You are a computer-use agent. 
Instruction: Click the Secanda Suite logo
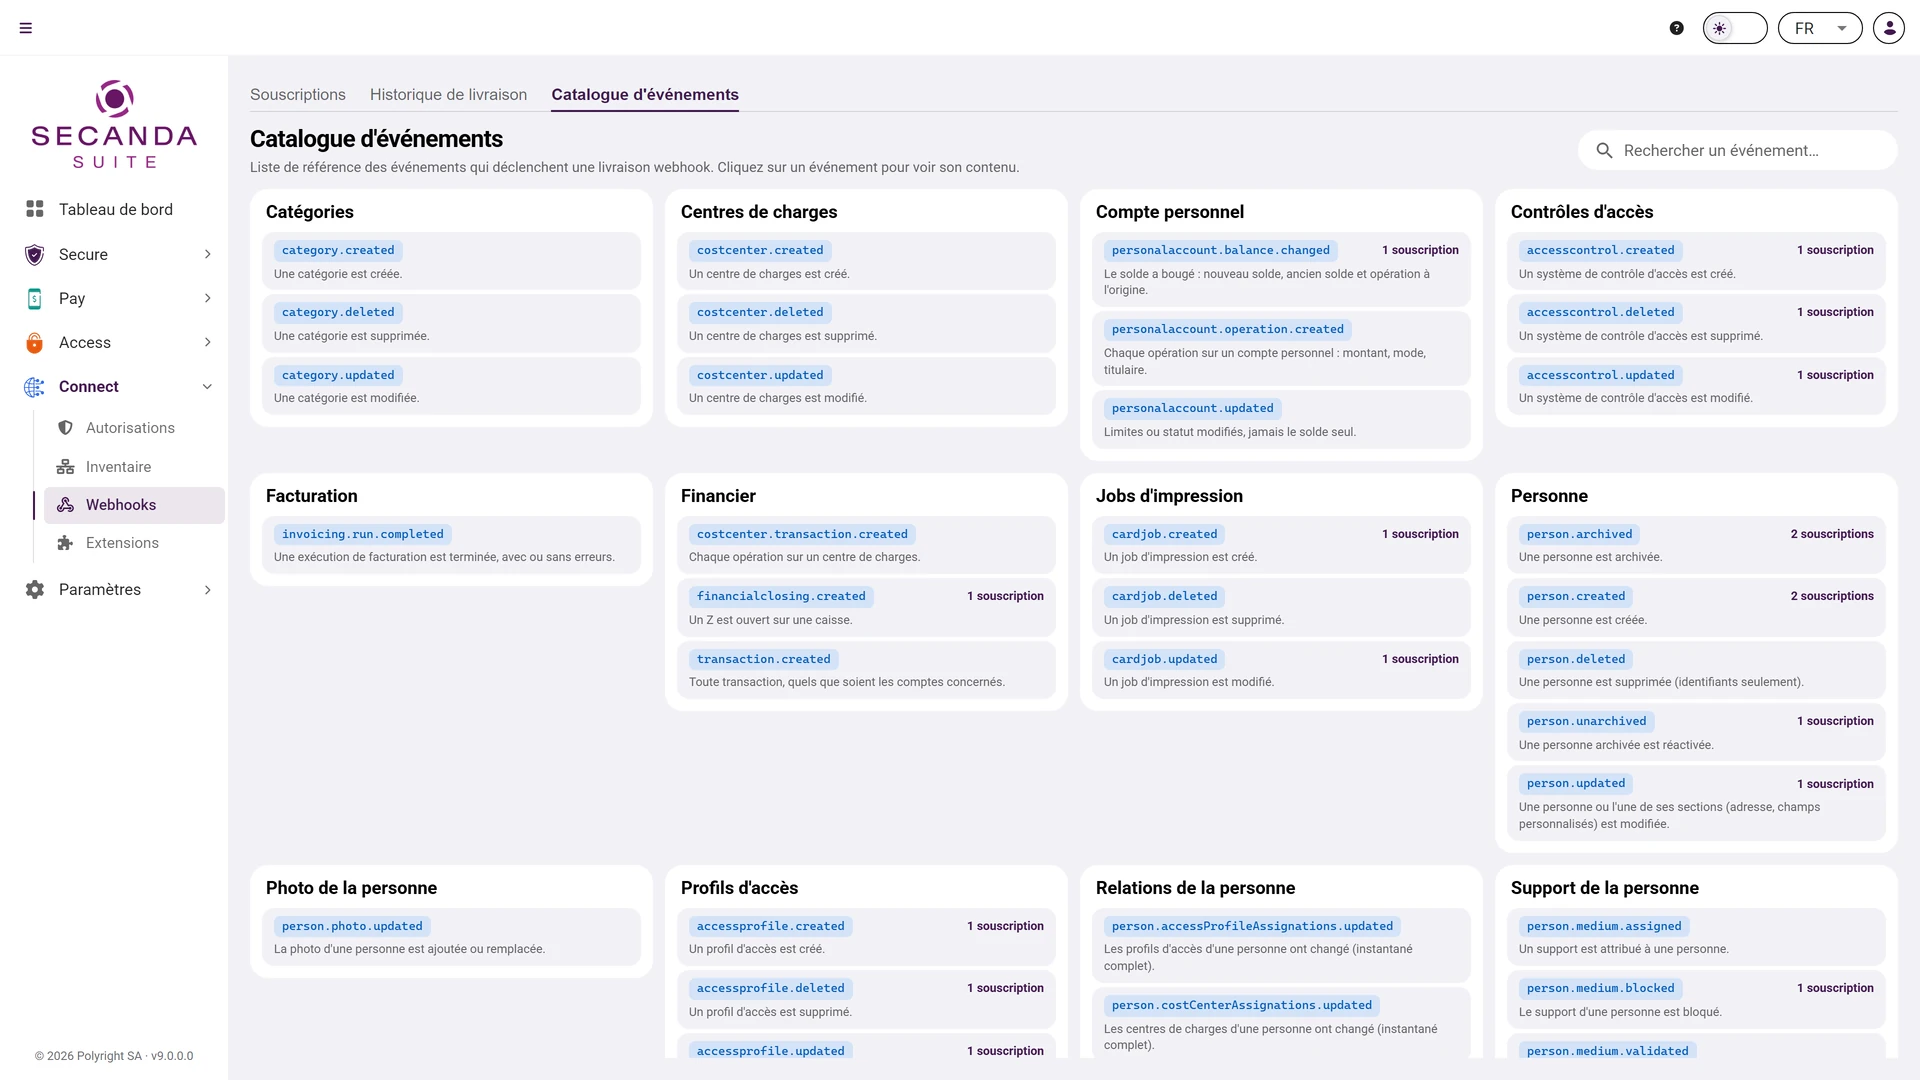[114, 125]
